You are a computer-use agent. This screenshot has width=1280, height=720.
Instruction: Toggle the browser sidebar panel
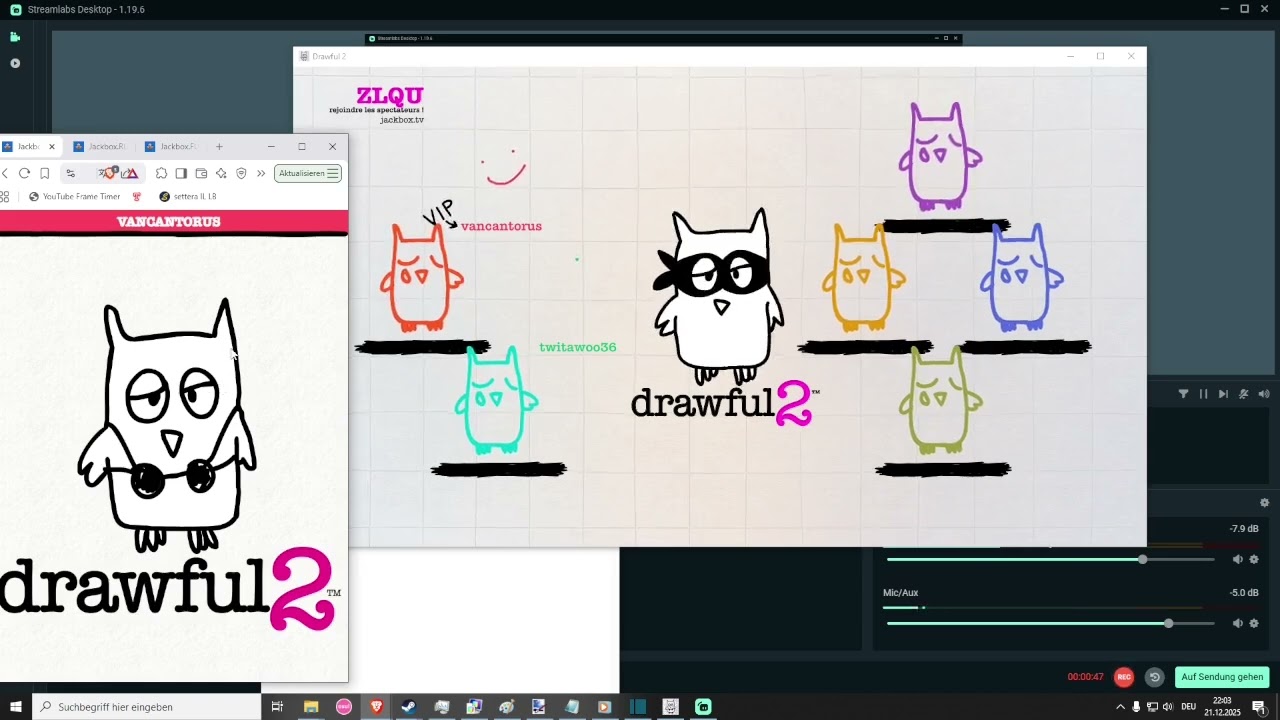[181, 173]
